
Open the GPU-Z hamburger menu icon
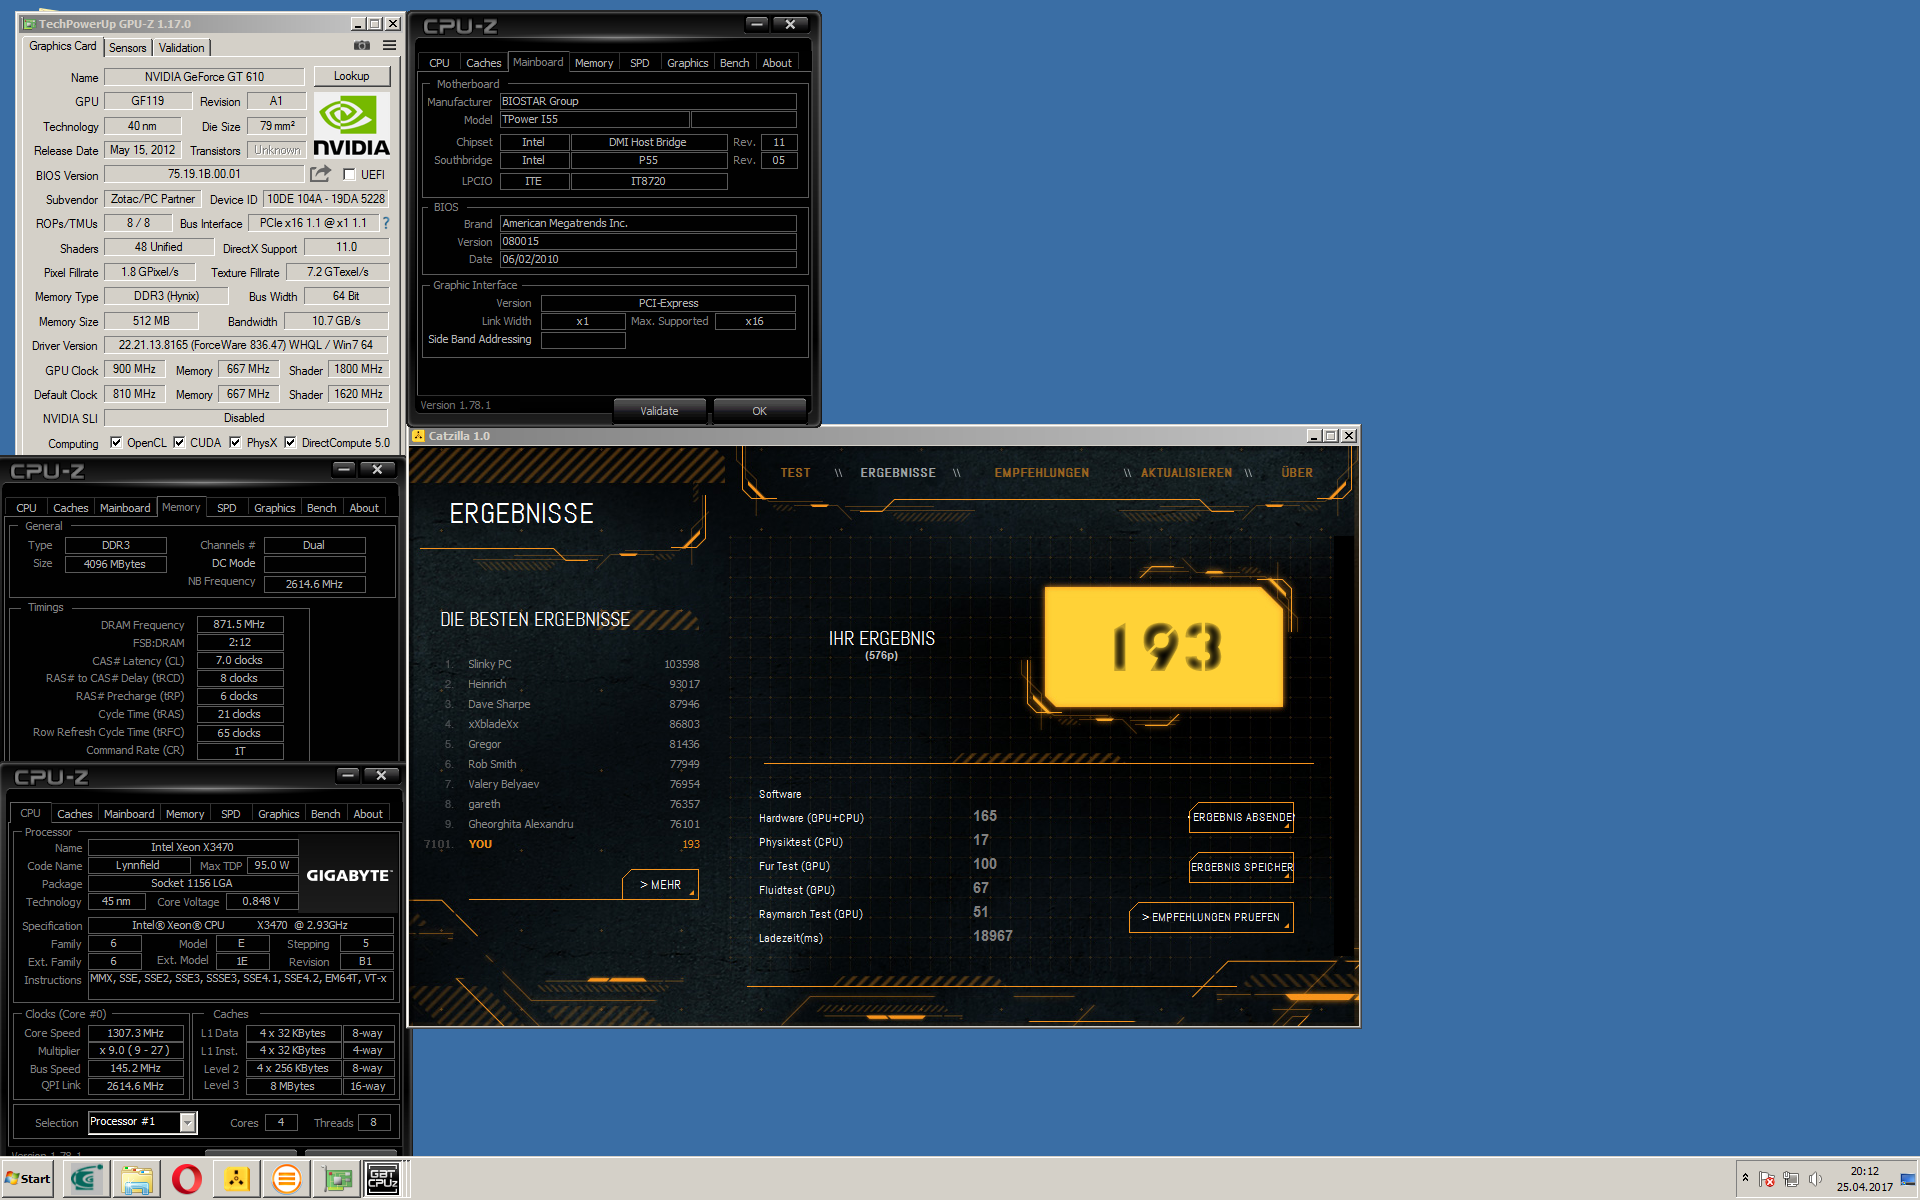389,46
